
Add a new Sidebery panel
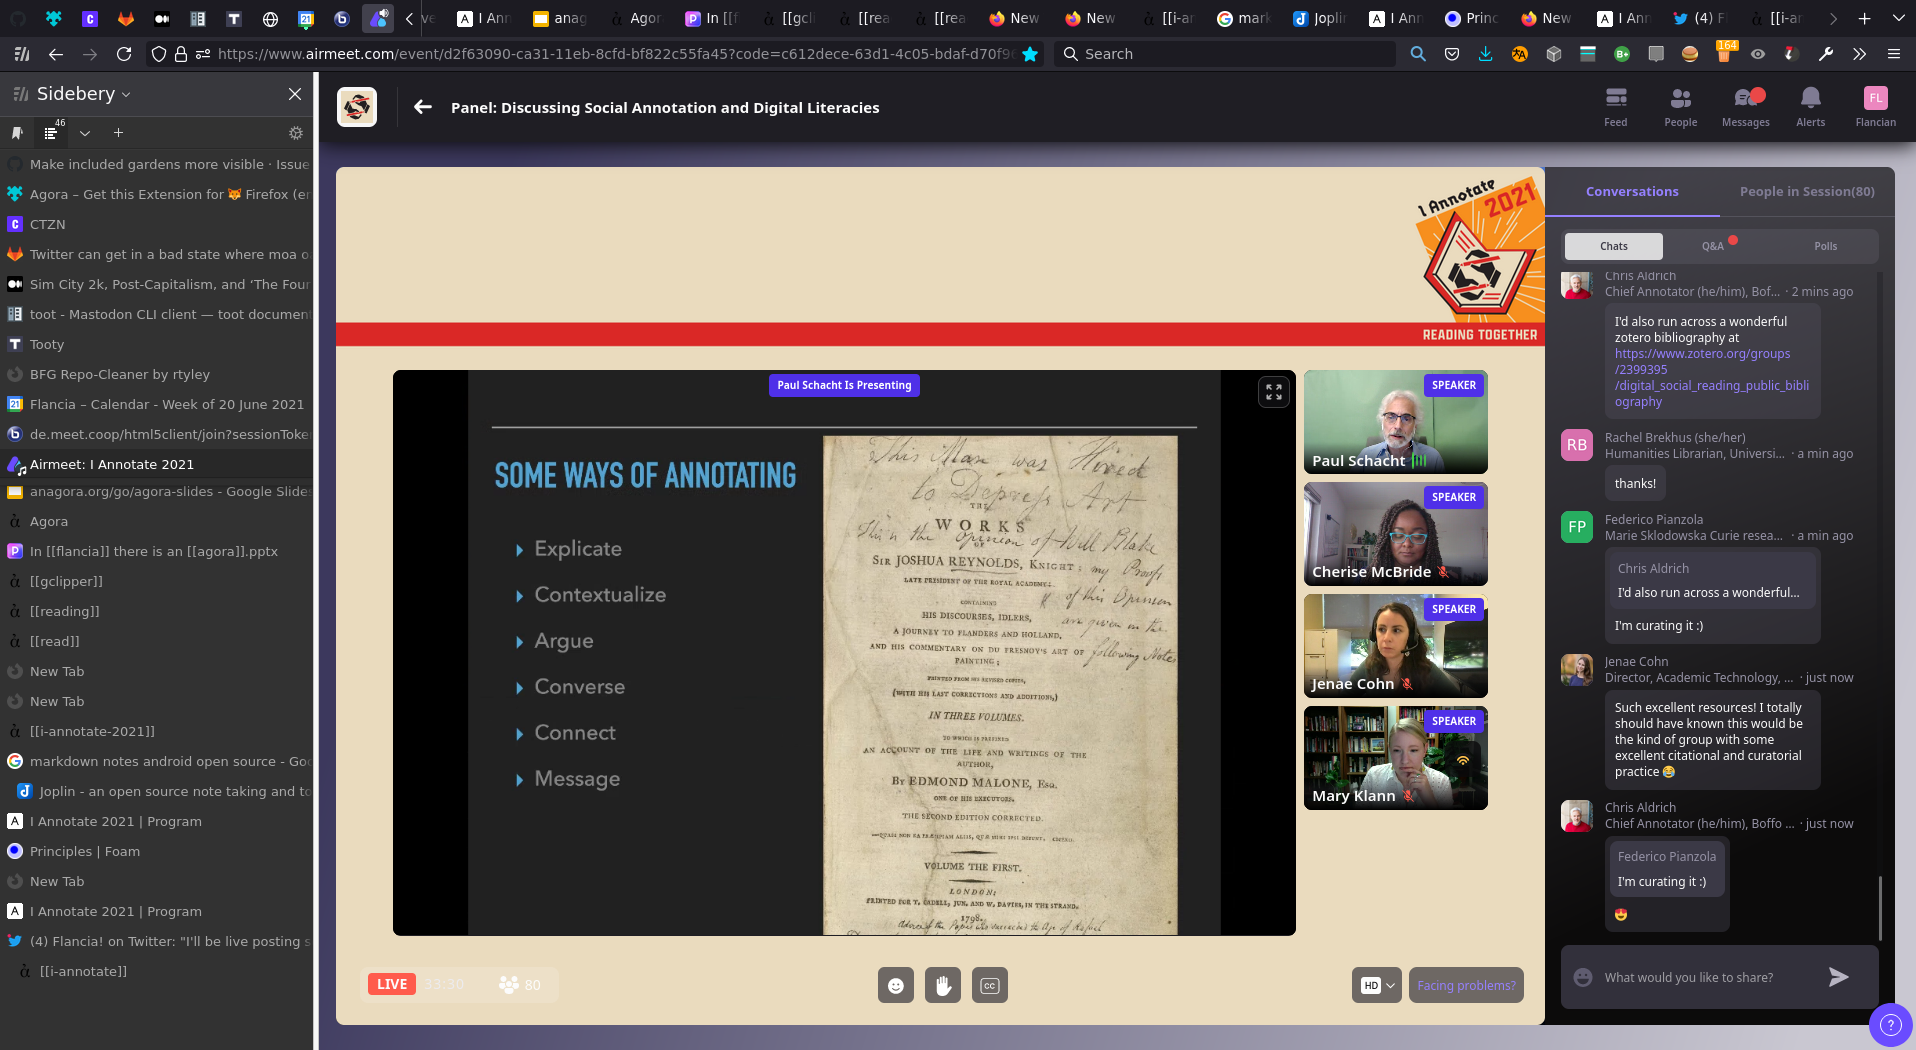point(118,133)
